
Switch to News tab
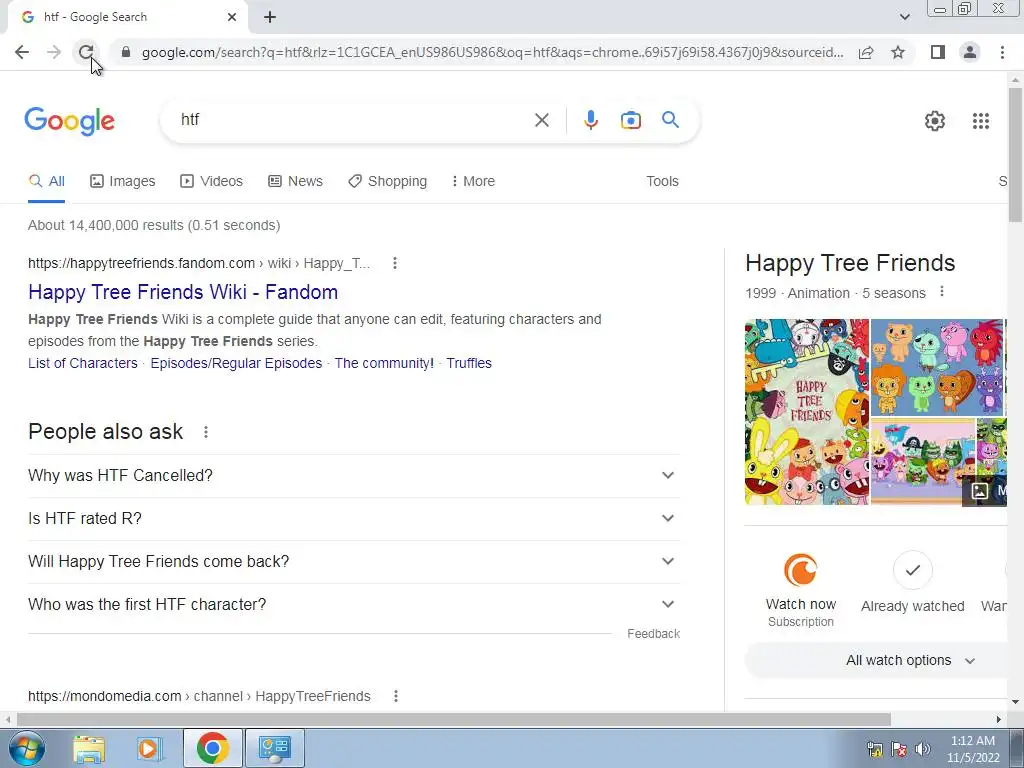(295, 182)
